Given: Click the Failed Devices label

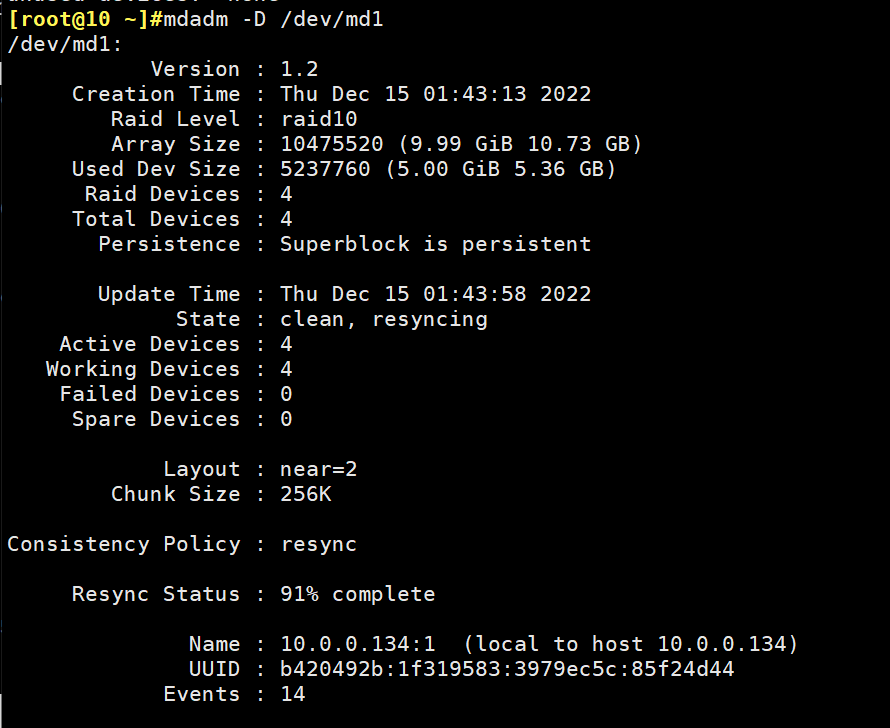Looking at the screenshot, I should click(x=150, y=394).
